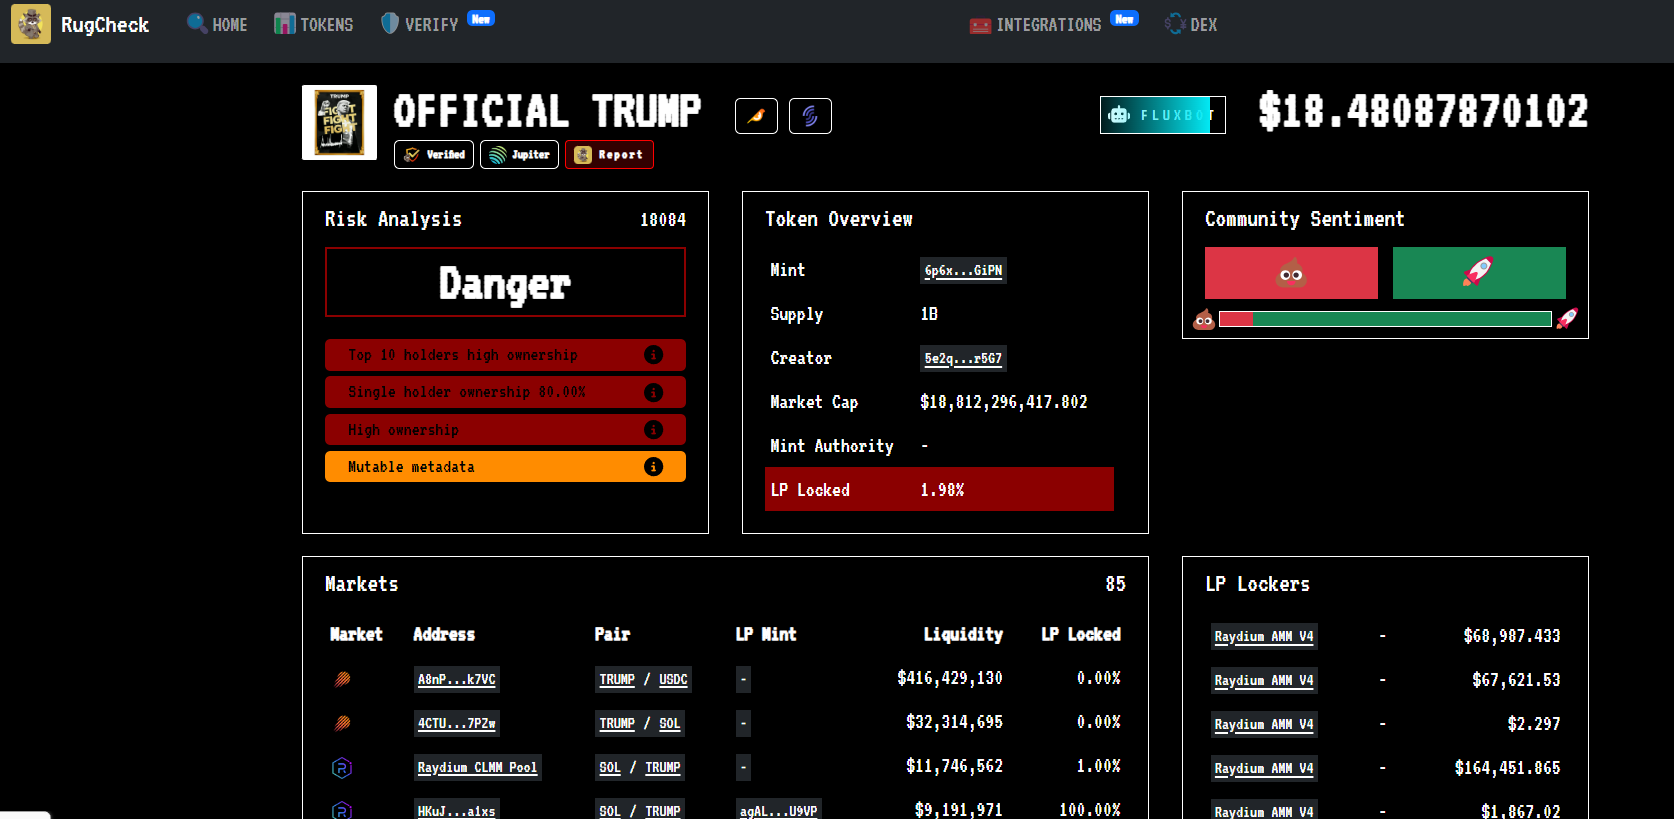Click the Verified badge
The image size is (1674, 819).
(x=434, y=155)
